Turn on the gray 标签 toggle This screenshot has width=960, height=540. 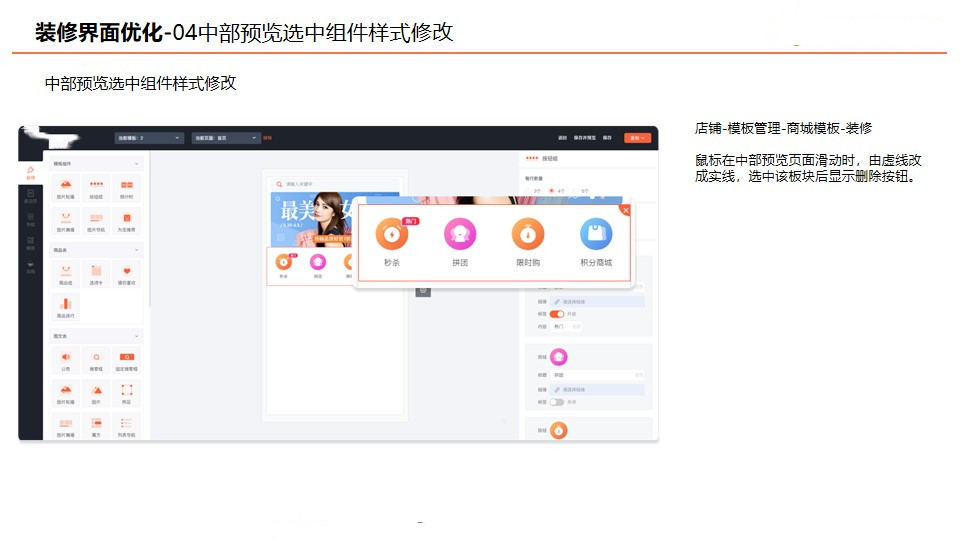[557, 402]
